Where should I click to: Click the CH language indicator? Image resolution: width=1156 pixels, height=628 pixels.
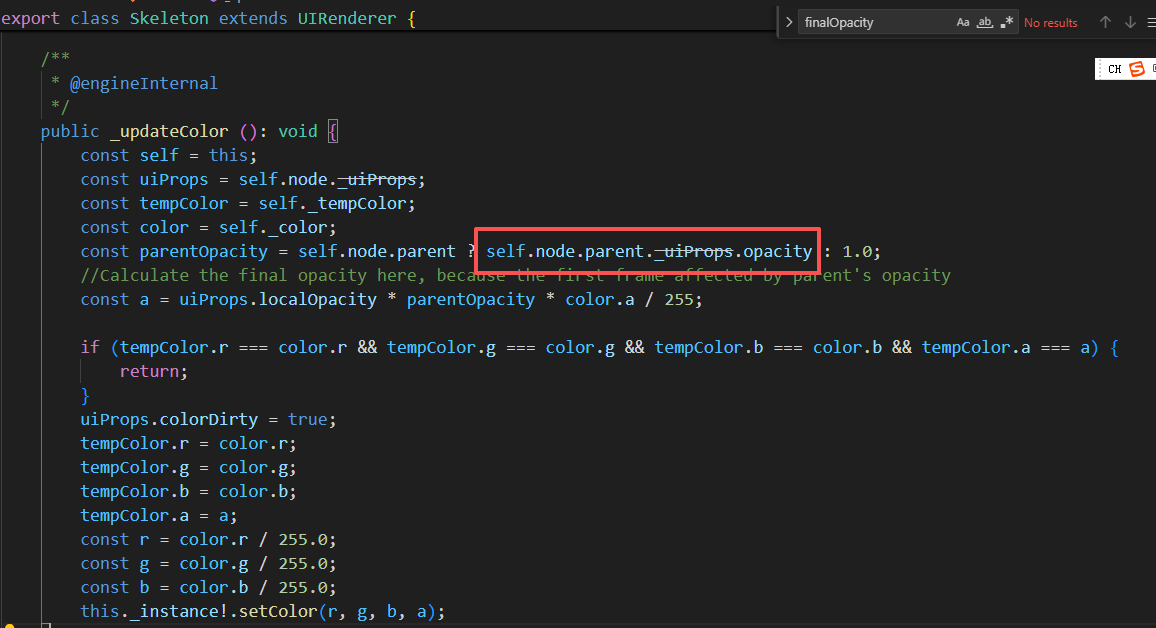click(x=1114, y=69)
